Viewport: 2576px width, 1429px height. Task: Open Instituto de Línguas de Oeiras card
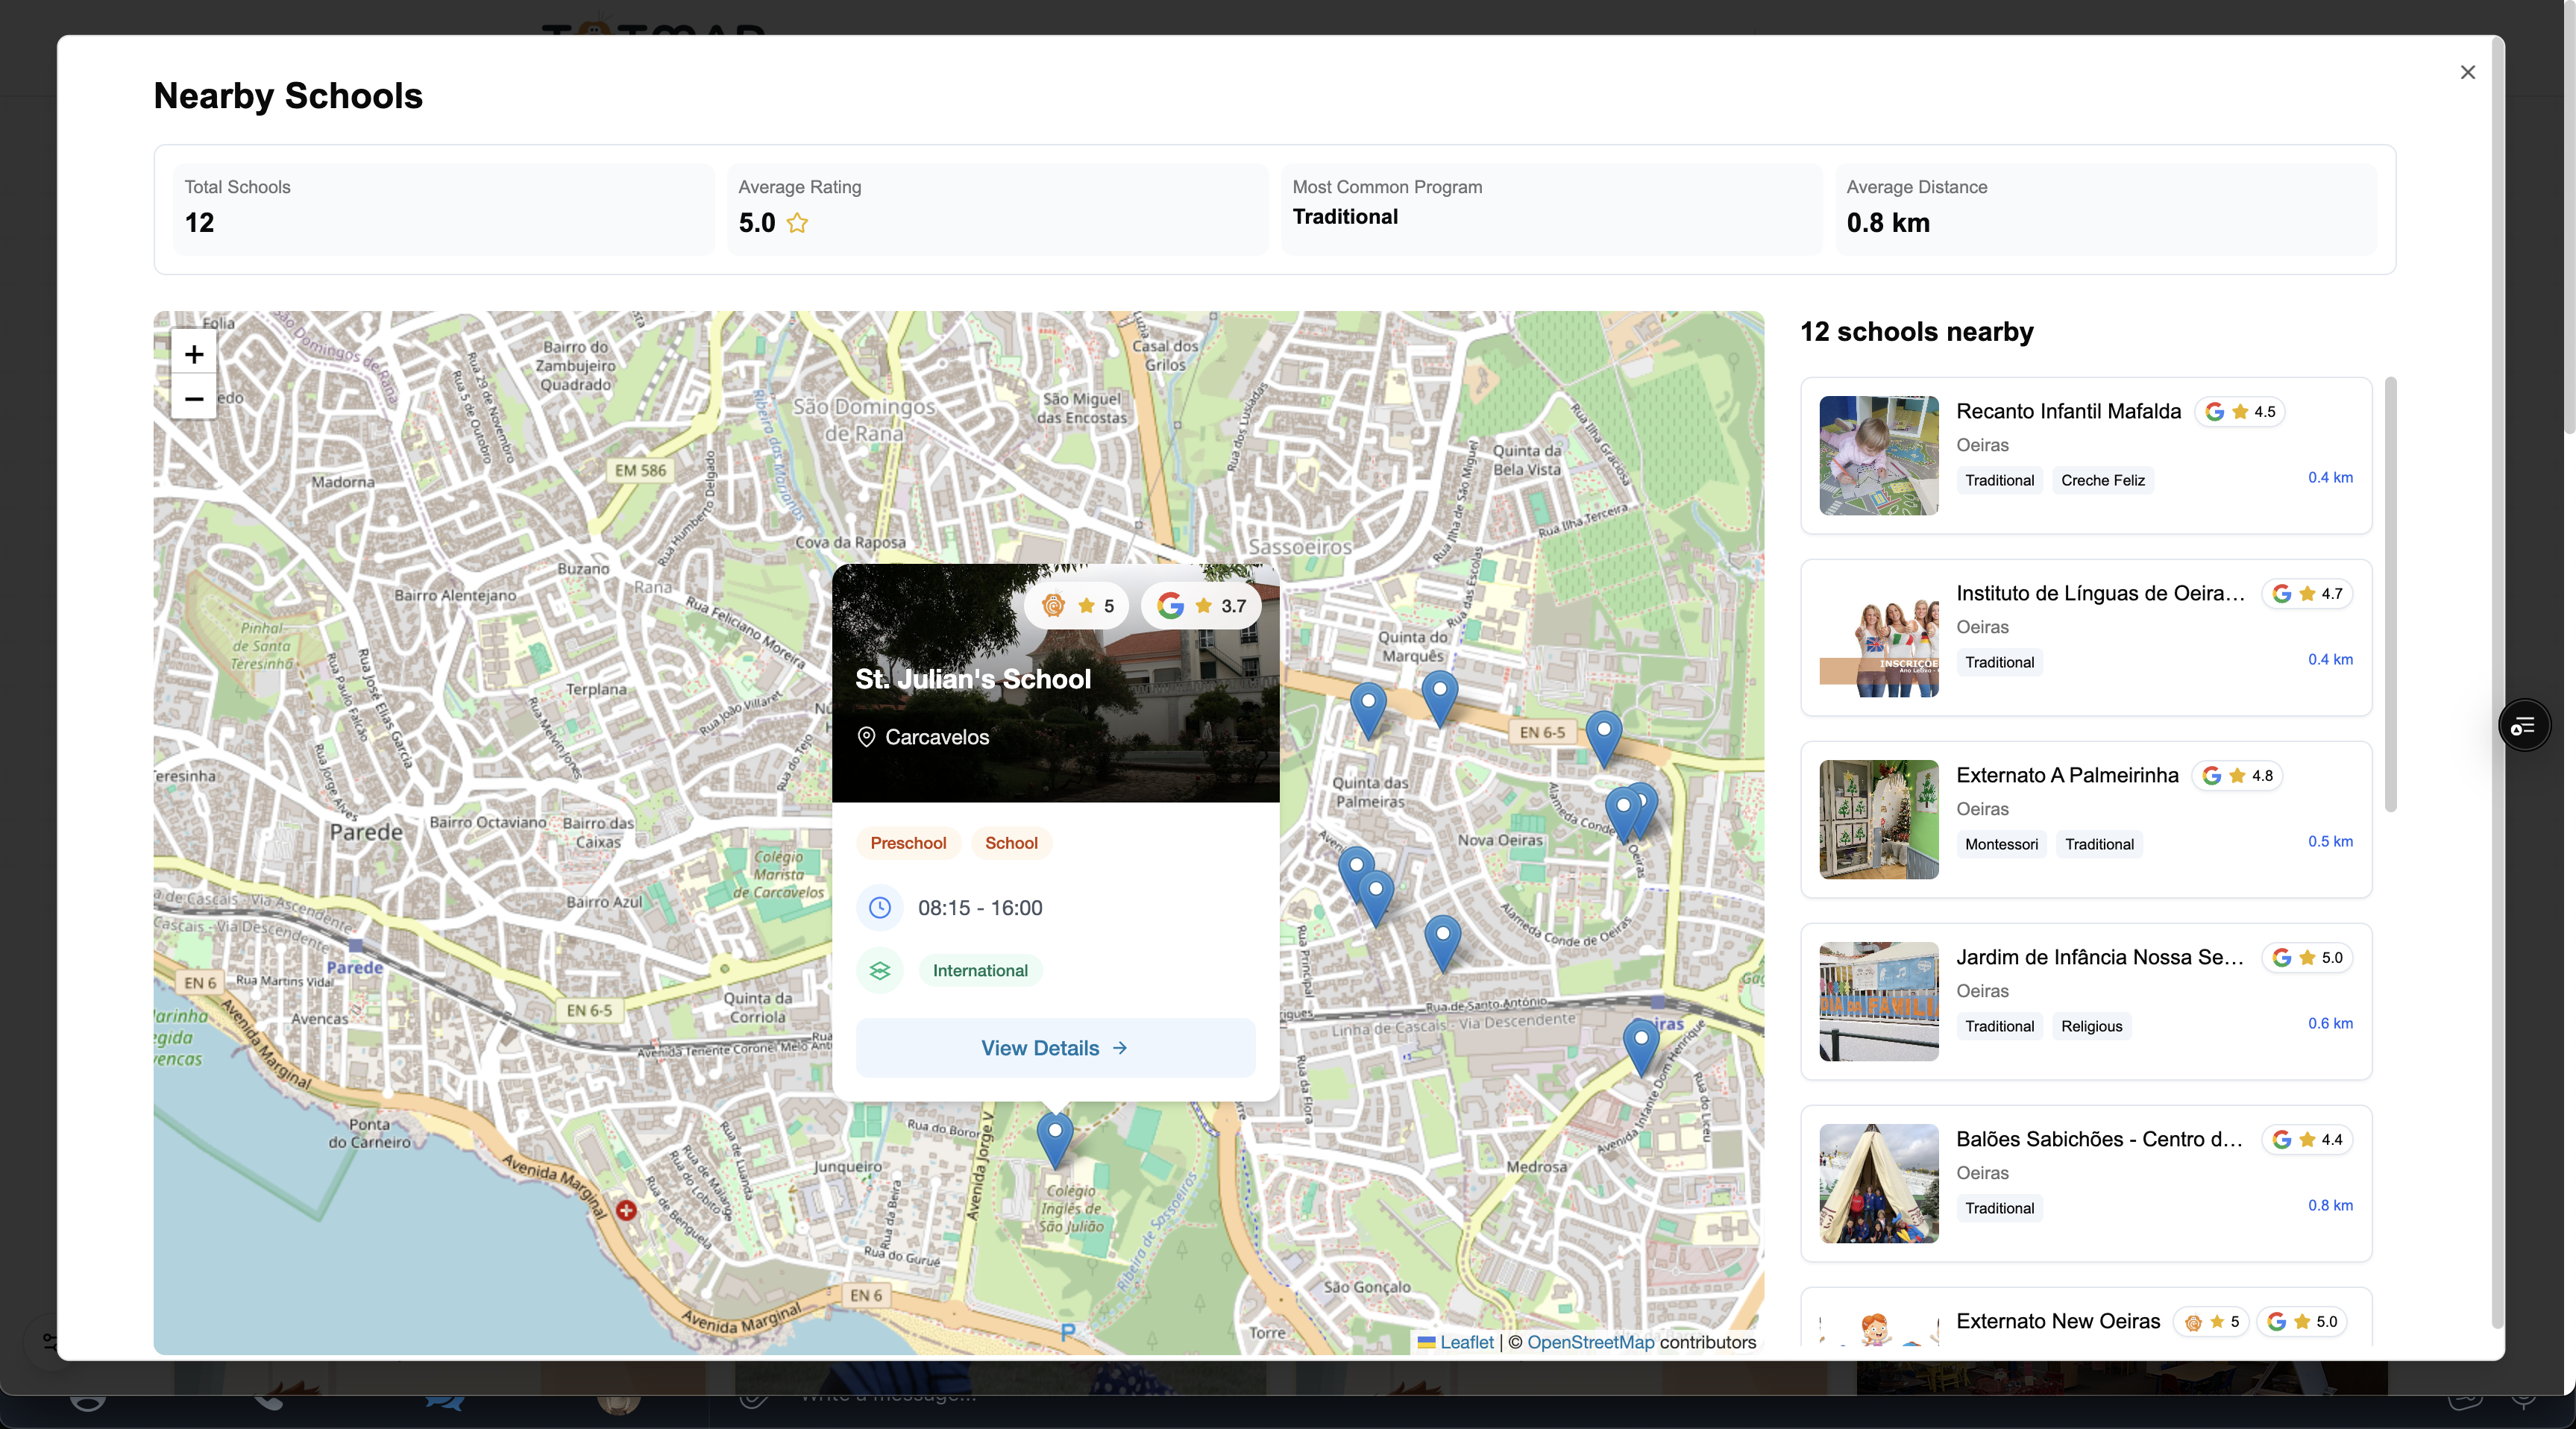[2086, 637]
